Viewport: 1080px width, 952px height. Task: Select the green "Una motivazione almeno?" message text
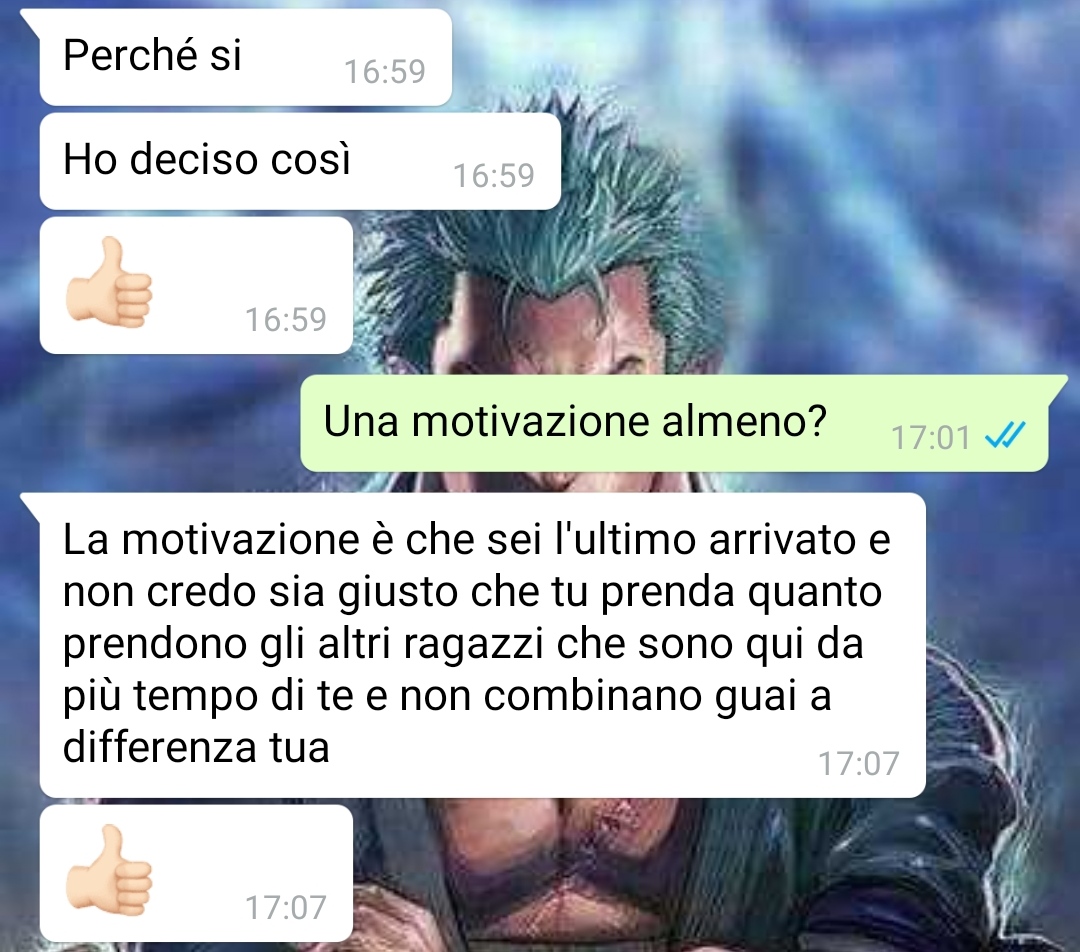[x=574, y=421]
